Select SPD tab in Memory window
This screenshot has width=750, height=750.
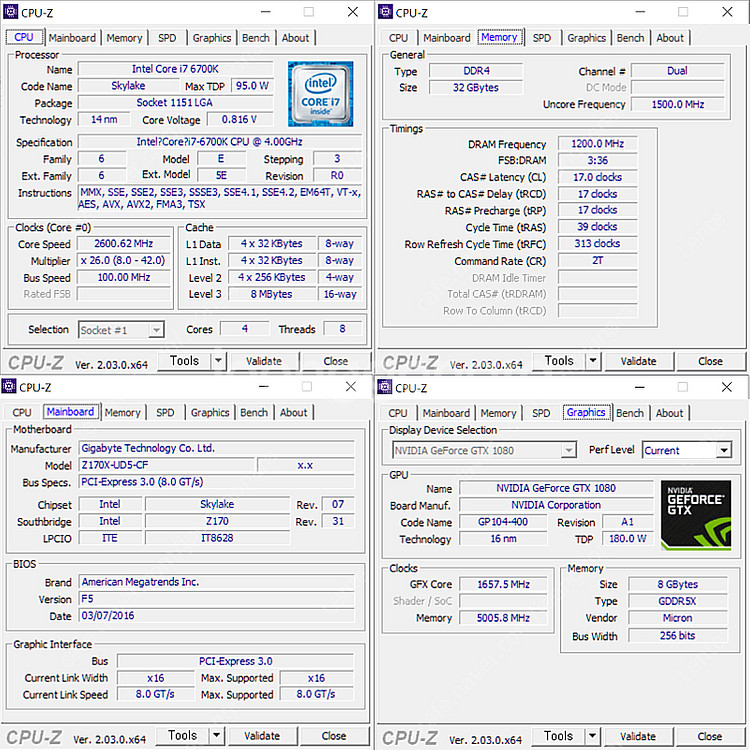541,38
